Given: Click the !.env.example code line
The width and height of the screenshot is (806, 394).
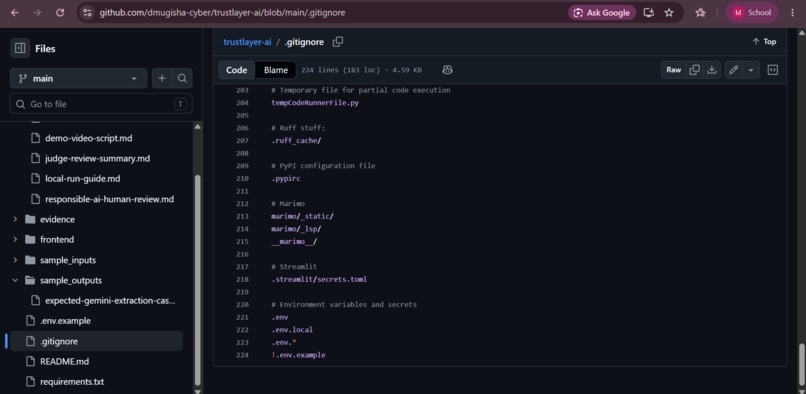Looking at the screenshot, I should pyautogui.click(x=298, y=355).
